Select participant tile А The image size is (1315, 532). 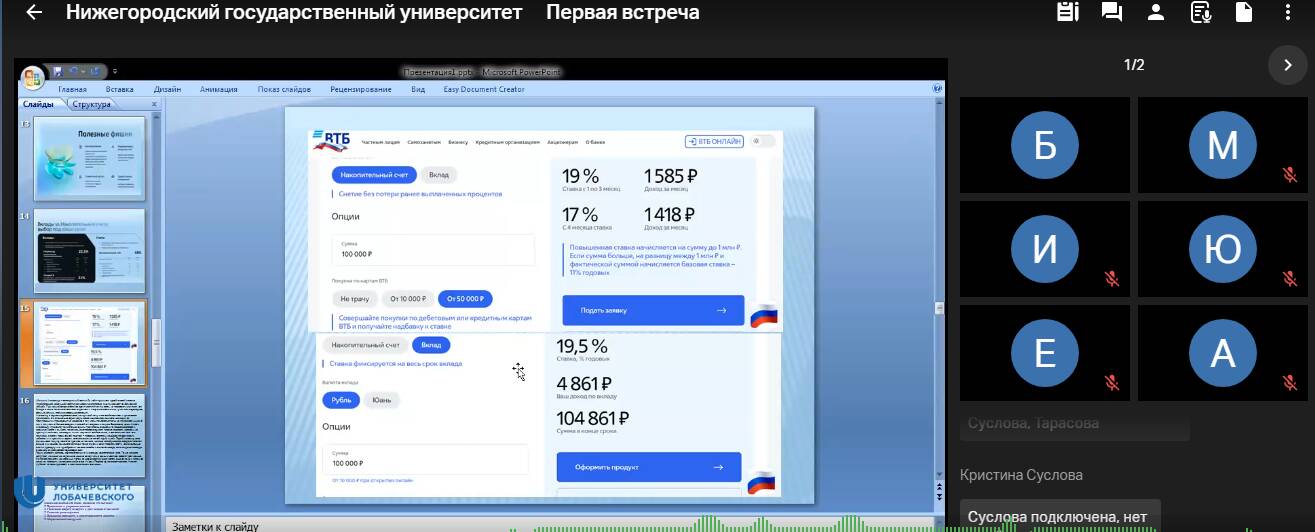tap(1223, 353)
